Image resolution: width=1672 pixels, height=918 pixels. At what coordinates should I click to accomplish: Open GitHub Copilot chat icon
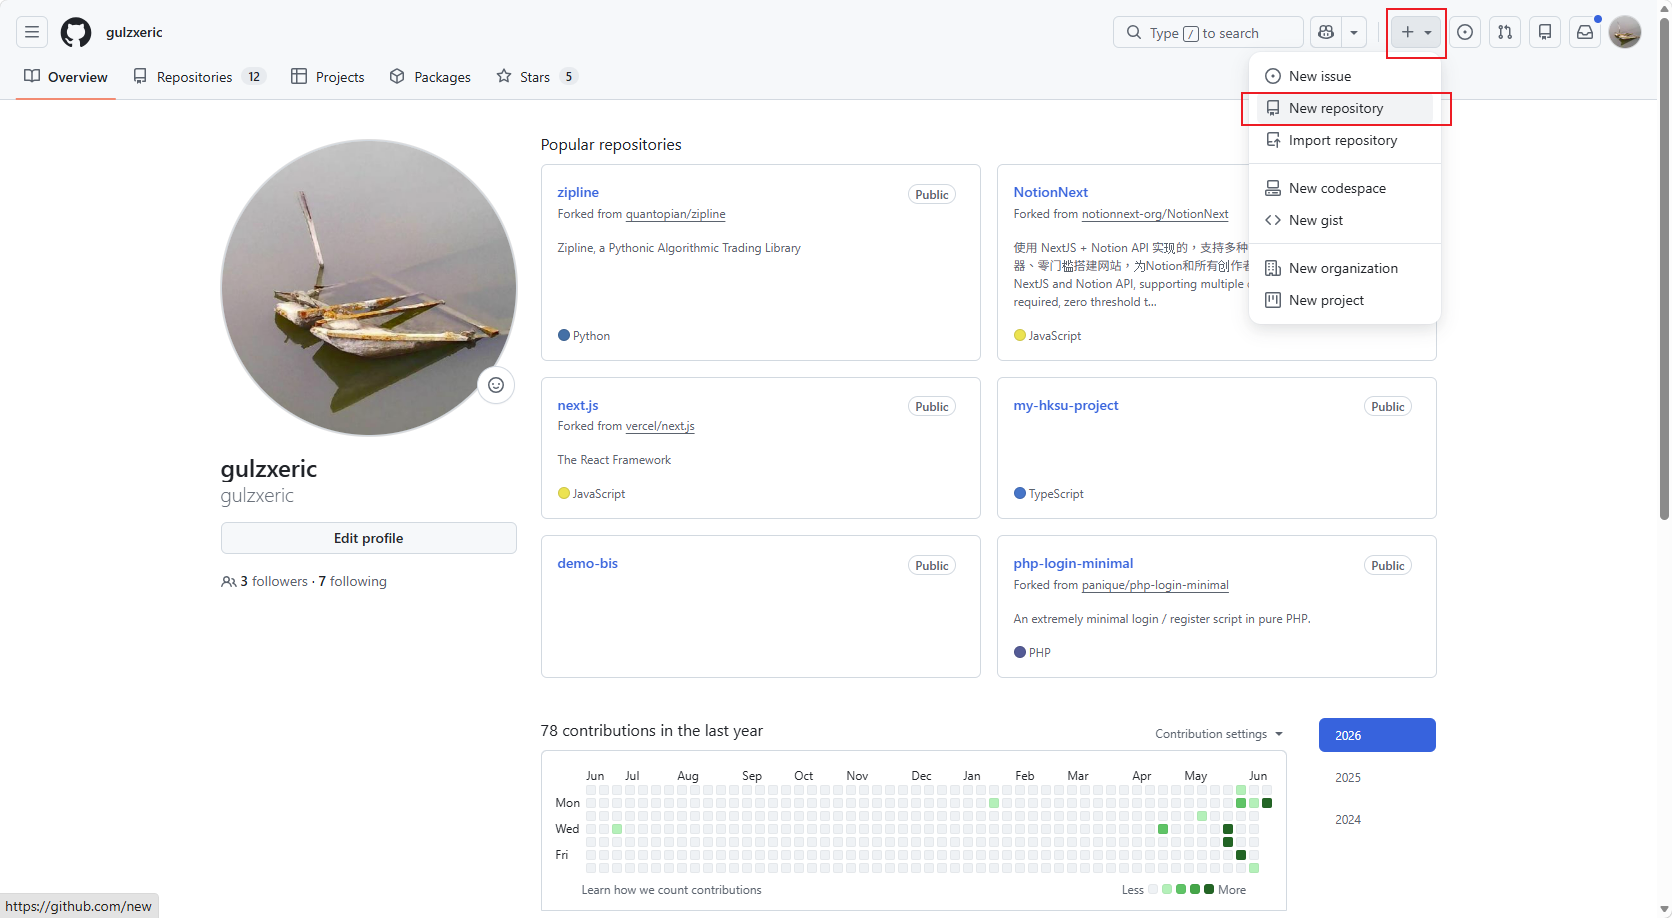[1326, 32]
